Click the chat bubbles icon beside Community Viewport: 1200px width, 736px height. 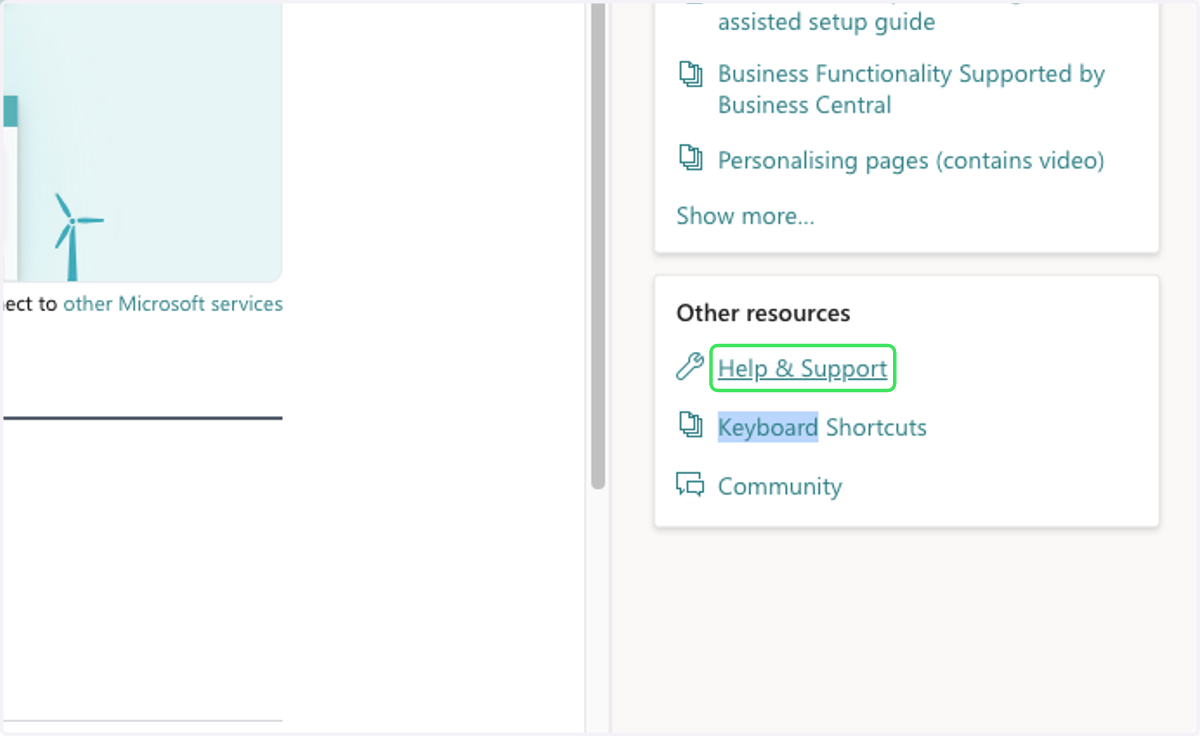coord(690,485)
